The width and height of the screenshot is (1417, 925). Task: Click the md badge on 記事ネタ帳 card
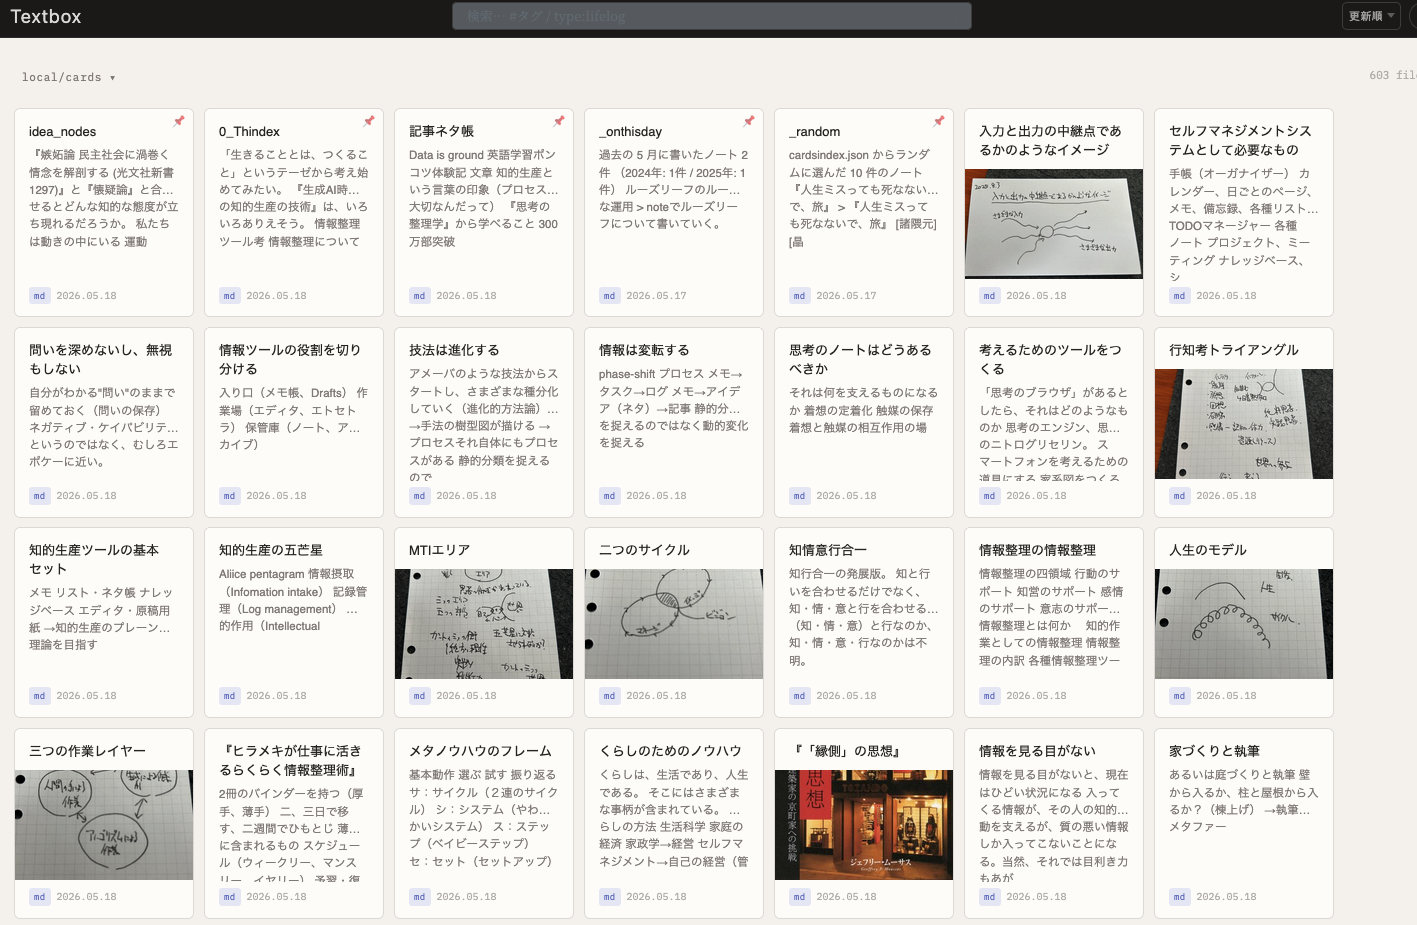click(x=419, y=296)
